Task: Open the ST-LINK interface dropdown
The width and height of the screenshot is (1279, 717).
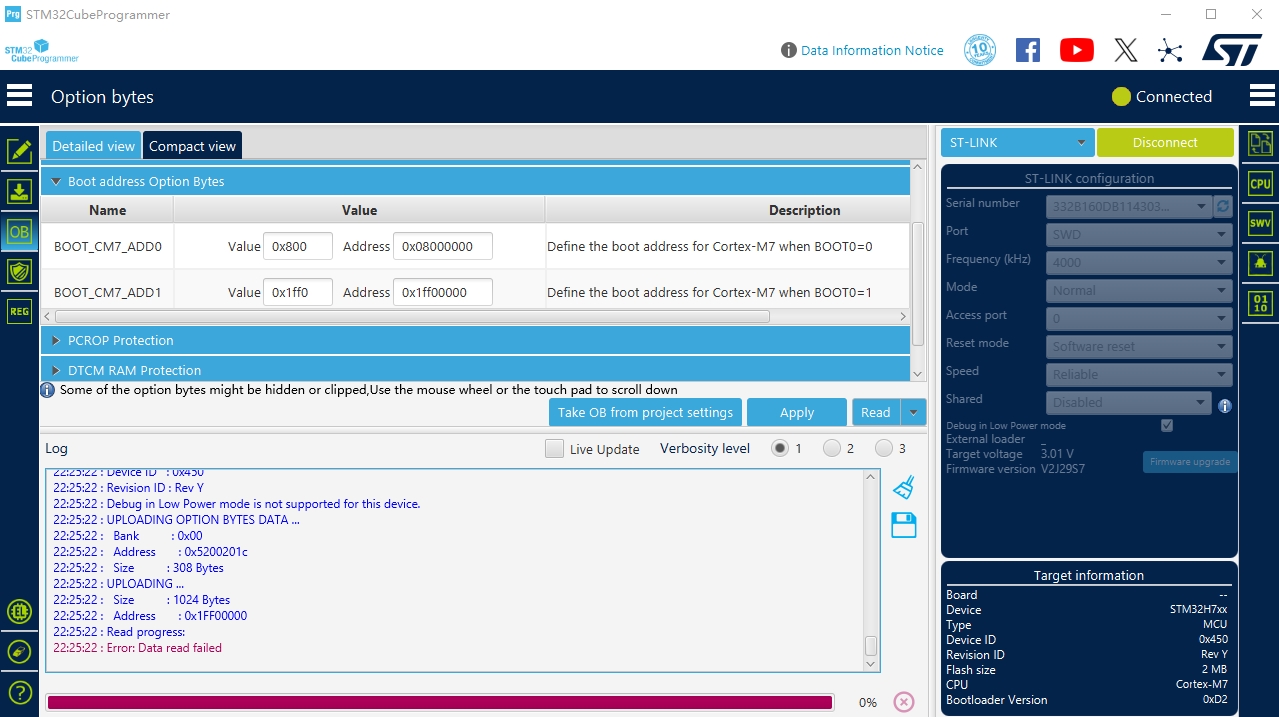Action: coord(1018,142)
